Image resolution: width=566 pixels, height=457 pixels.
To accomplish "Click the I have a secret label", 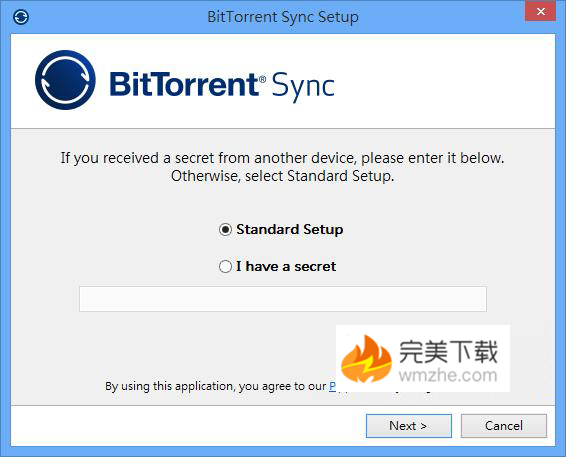I will point(286,267).
